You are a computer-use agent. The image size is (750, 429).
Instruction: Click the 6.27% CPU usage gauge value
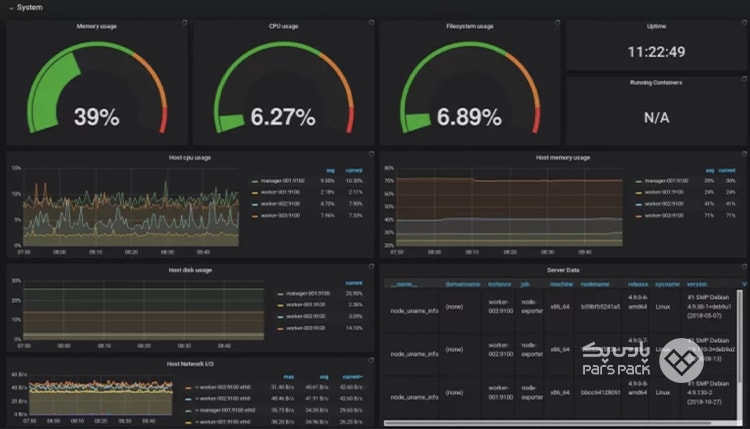coord(283,117)
